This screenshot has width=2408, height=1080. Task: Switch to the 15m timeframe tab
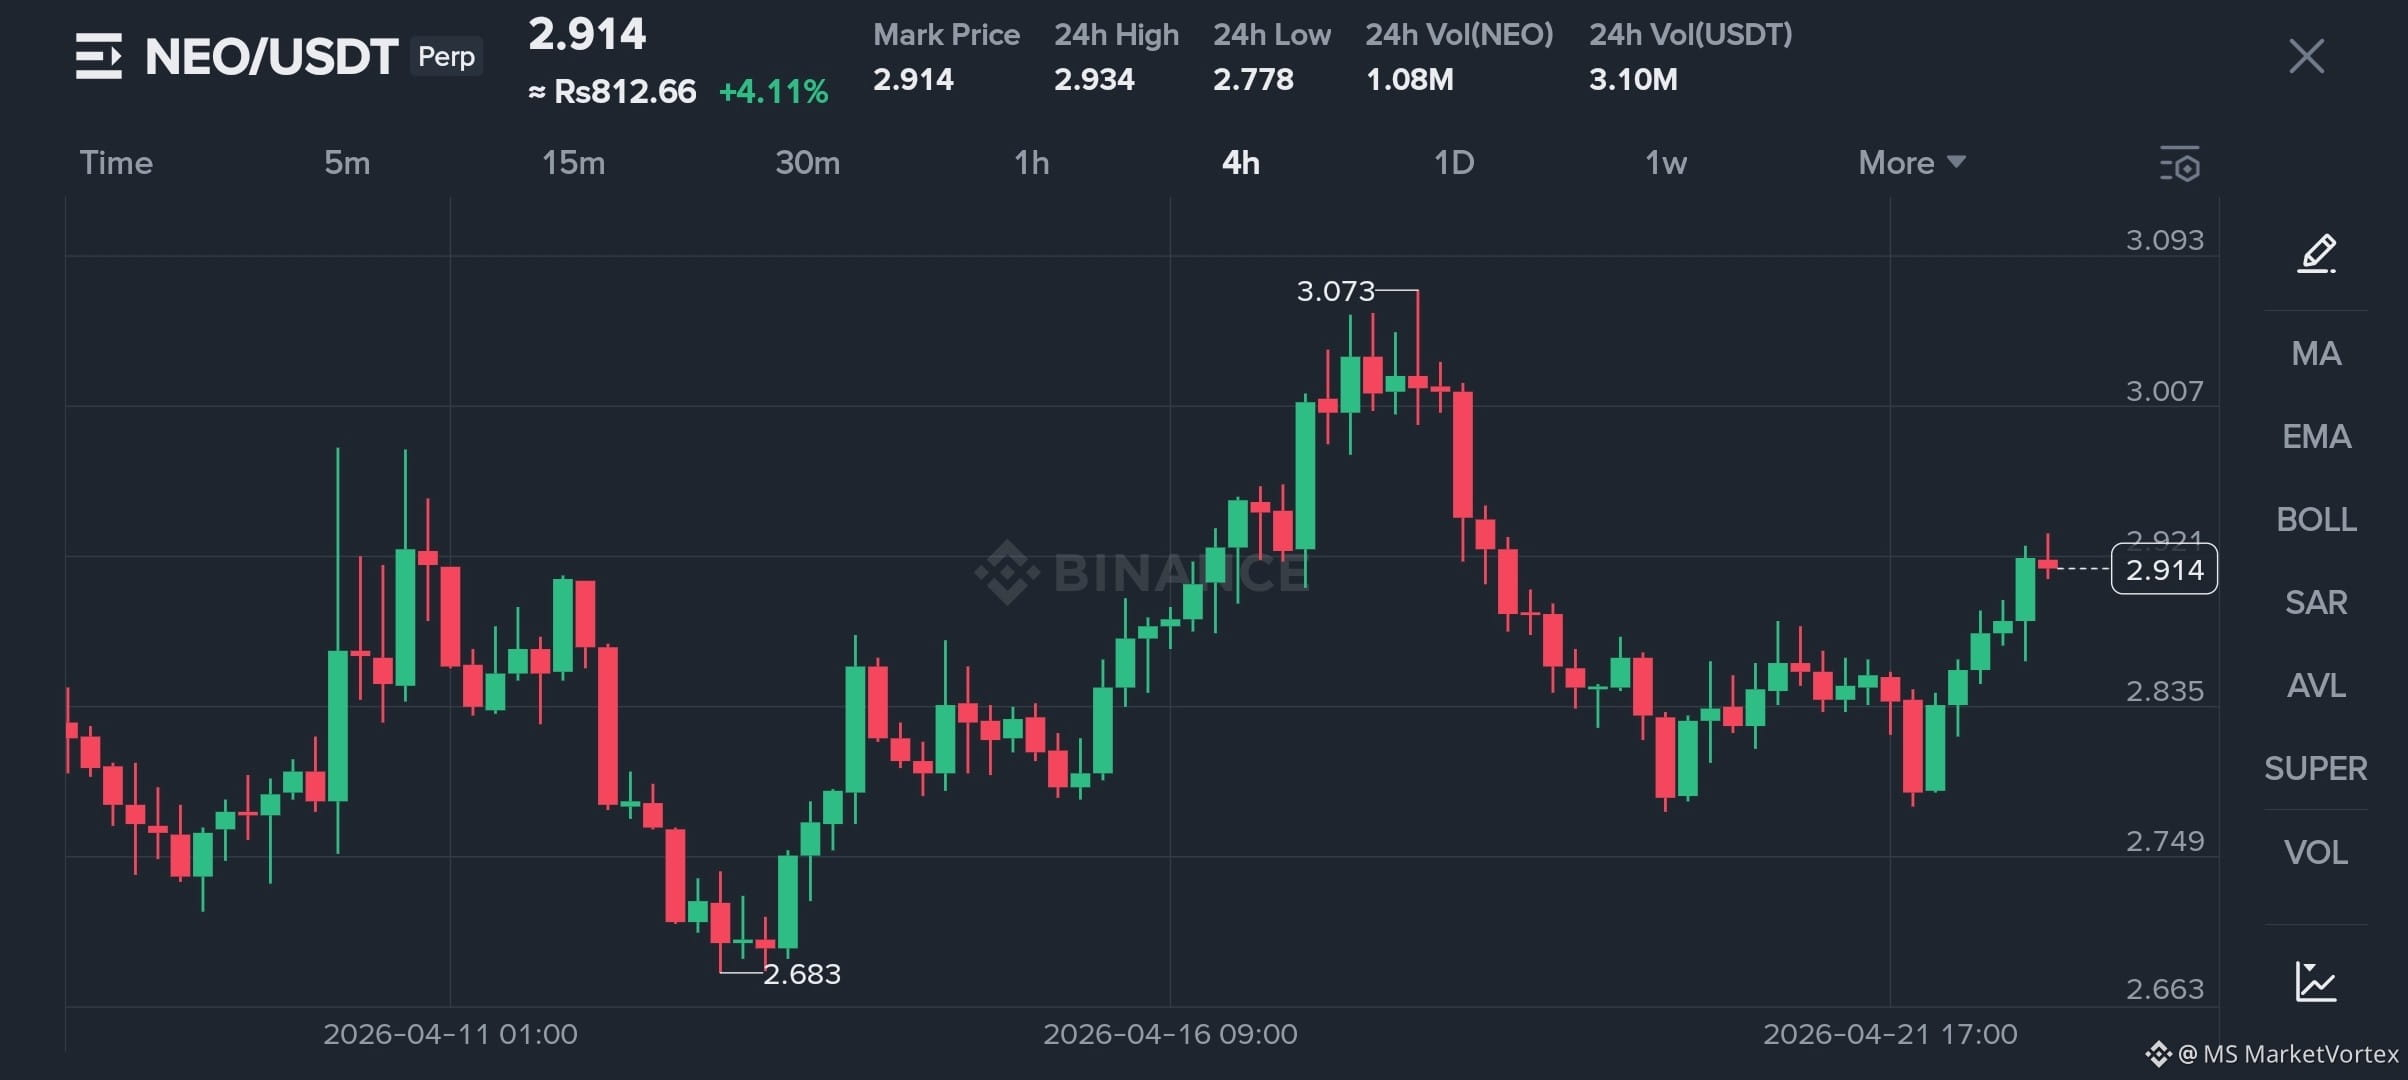coord(573,162)
